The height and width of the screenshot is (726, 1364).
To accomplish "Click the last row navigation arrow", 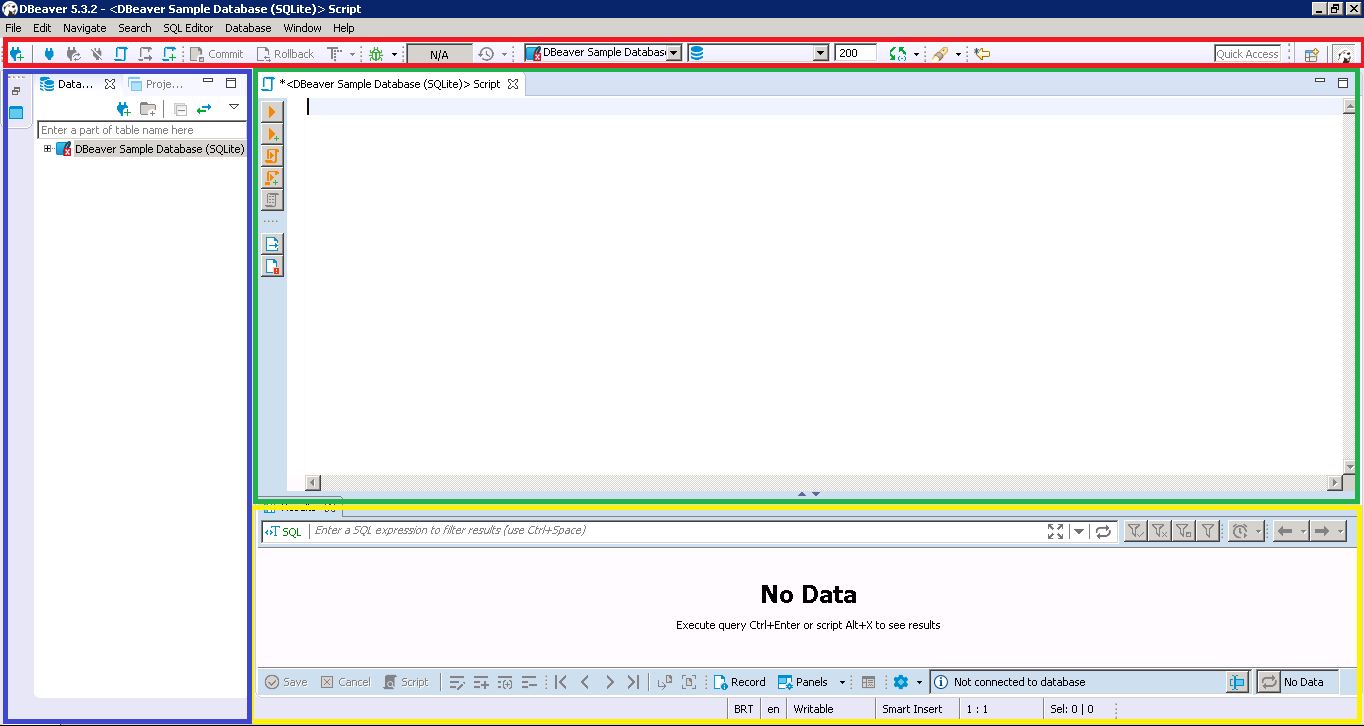I will click(633, 682).
